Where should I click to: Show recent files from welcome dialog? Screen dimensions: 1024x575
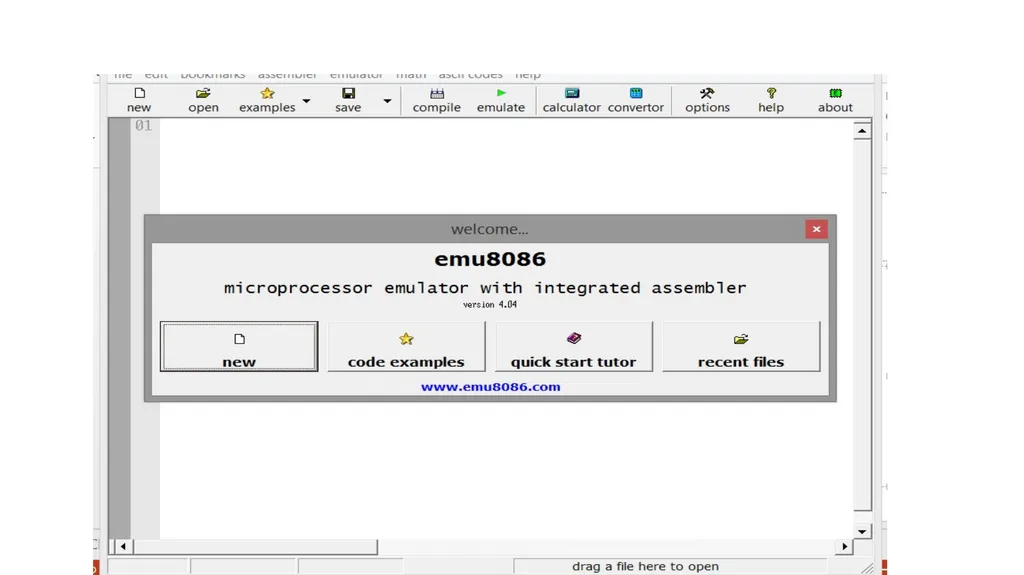741,346
